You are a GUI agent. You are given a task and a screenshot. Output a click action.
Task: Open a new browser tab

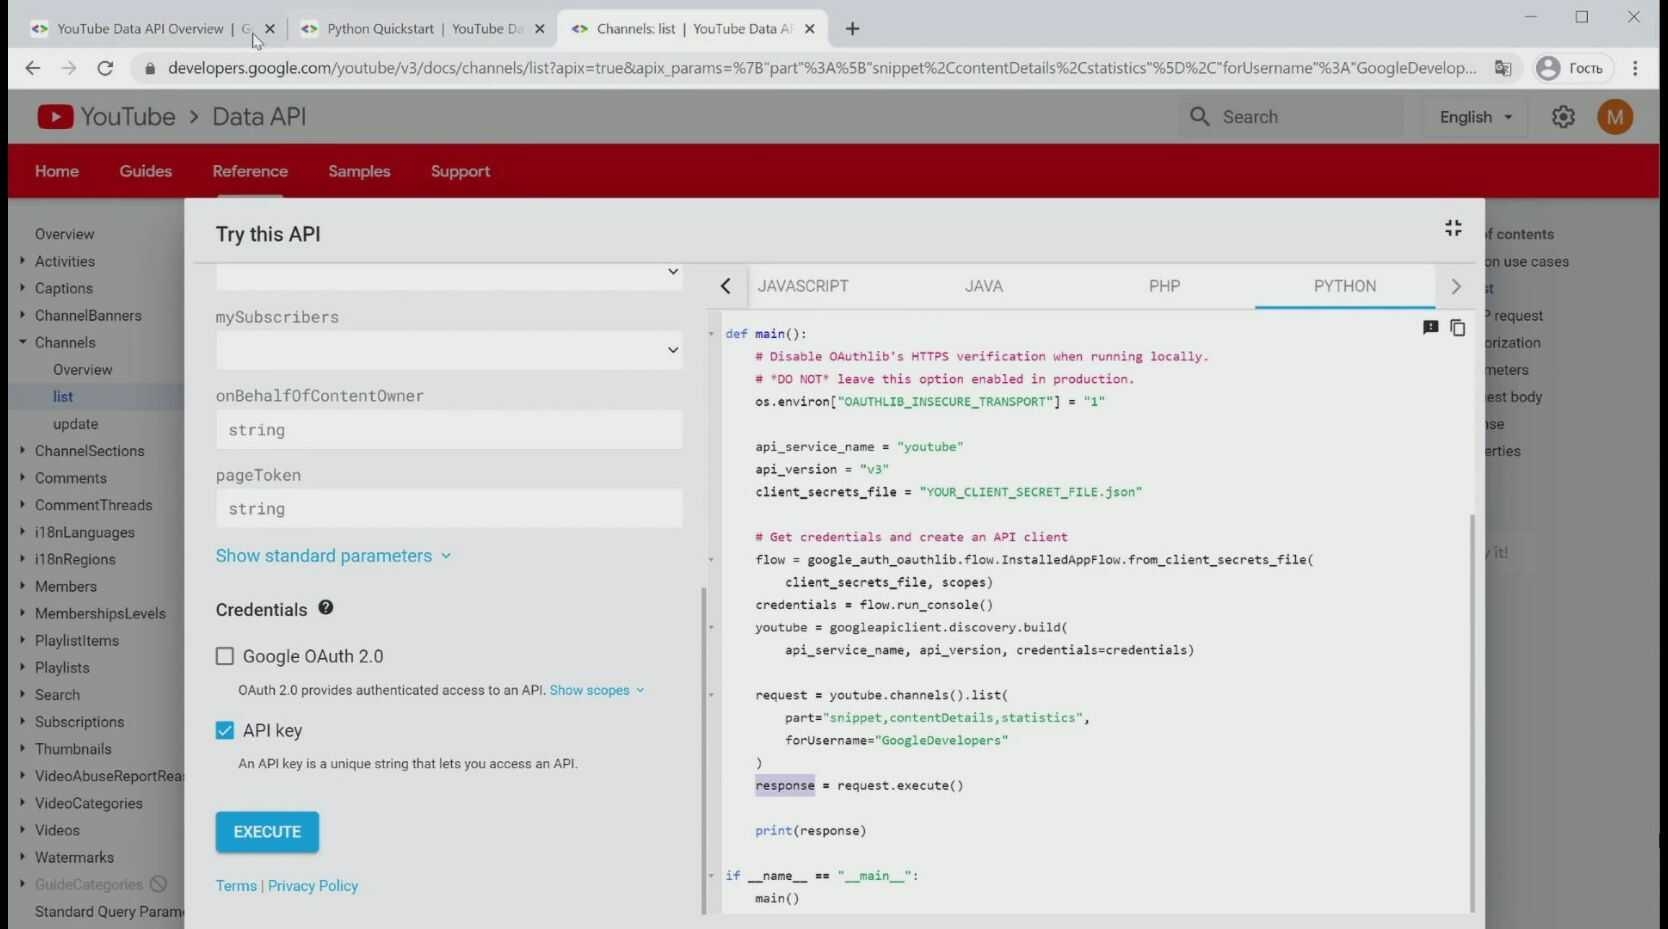click(852, 29)
